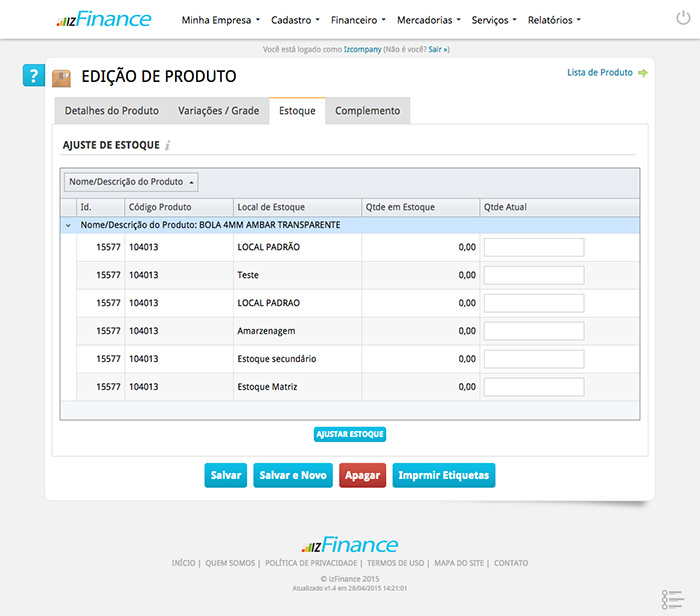Collapse the BOLA 4MM AMBAR group row
Image resolution: width=700 pixels, height=616 pixels.
point(68,226)
